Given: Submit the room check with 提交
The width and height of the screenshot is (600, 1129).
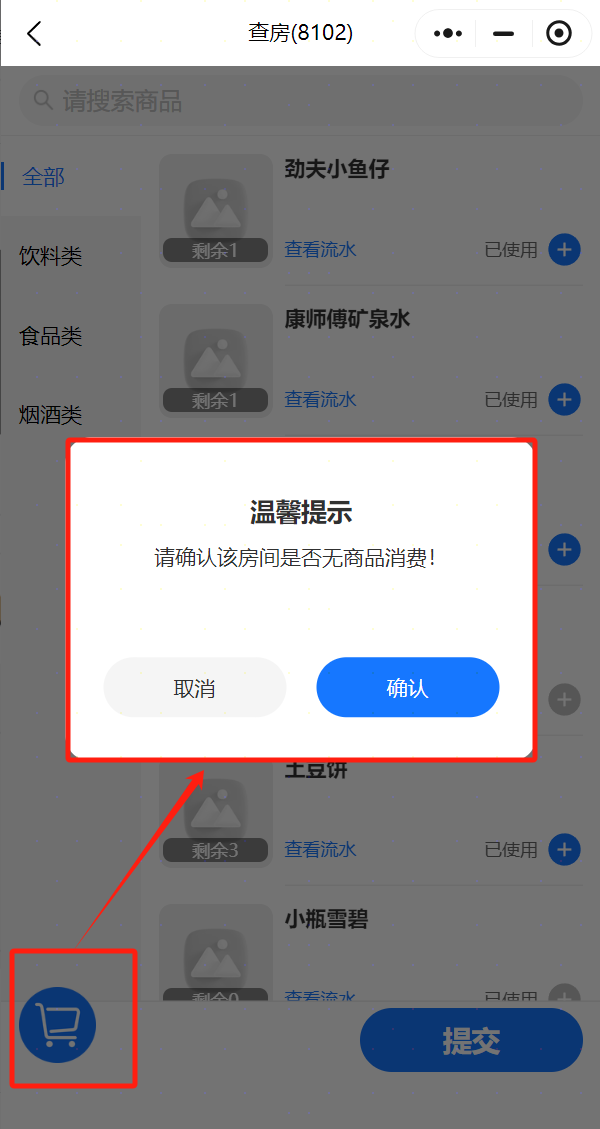Looking at the screenshot, I should 471,1040.
